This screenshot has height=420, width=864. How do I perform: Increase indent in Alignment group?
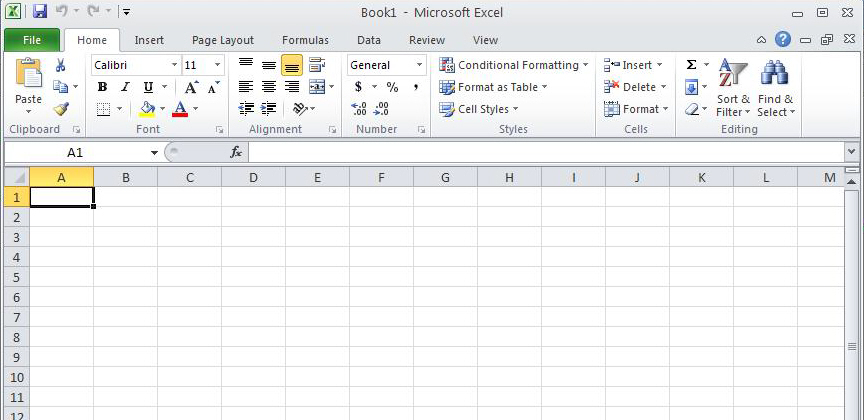(x=268, y=109)
